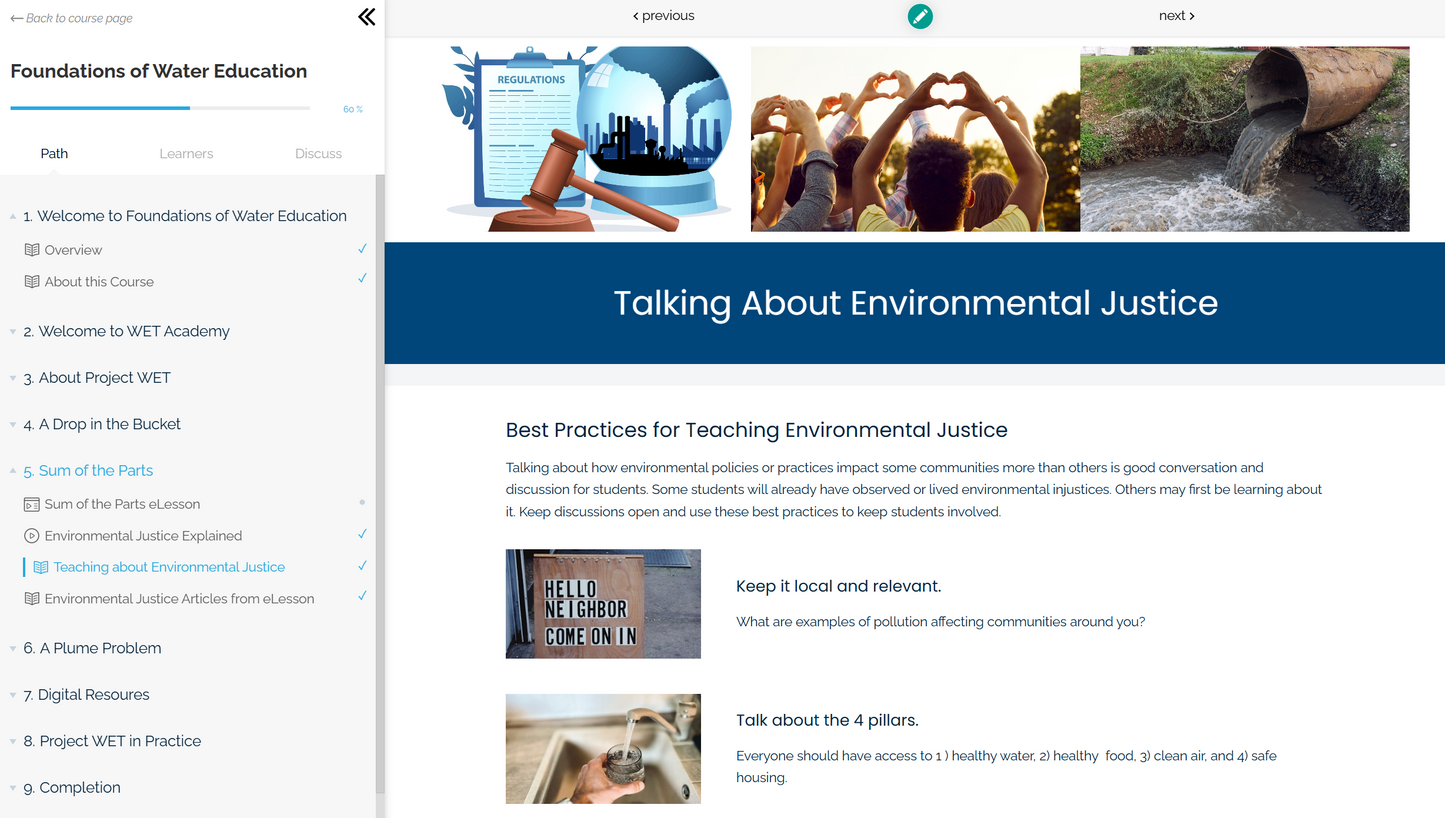Open the Discuss tab
This screenshot has width=1445, height=818.
pos(318,153)
